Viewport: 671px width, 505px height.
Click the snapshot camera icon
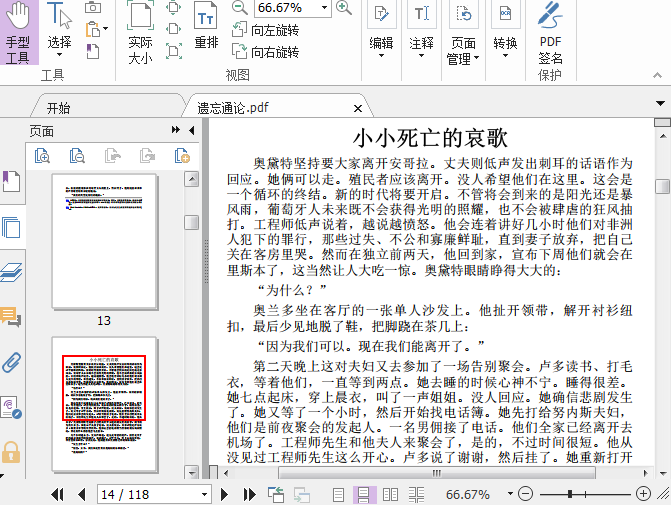pos(93,7)
